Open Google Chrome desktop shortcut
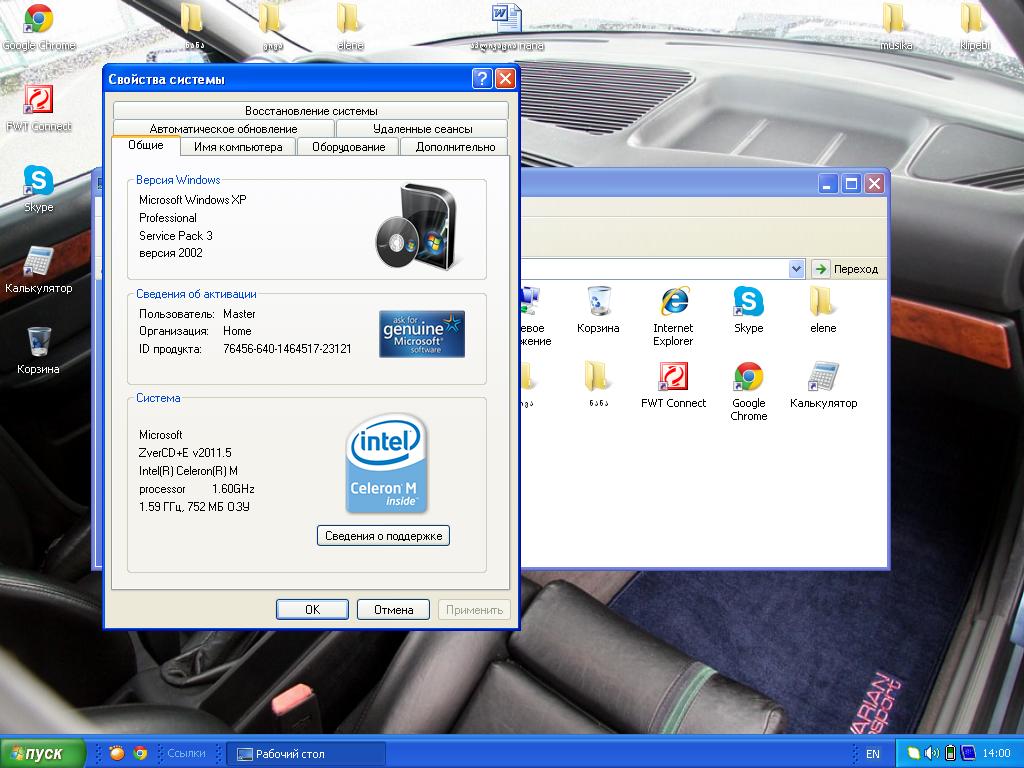 tap(38, 20)
